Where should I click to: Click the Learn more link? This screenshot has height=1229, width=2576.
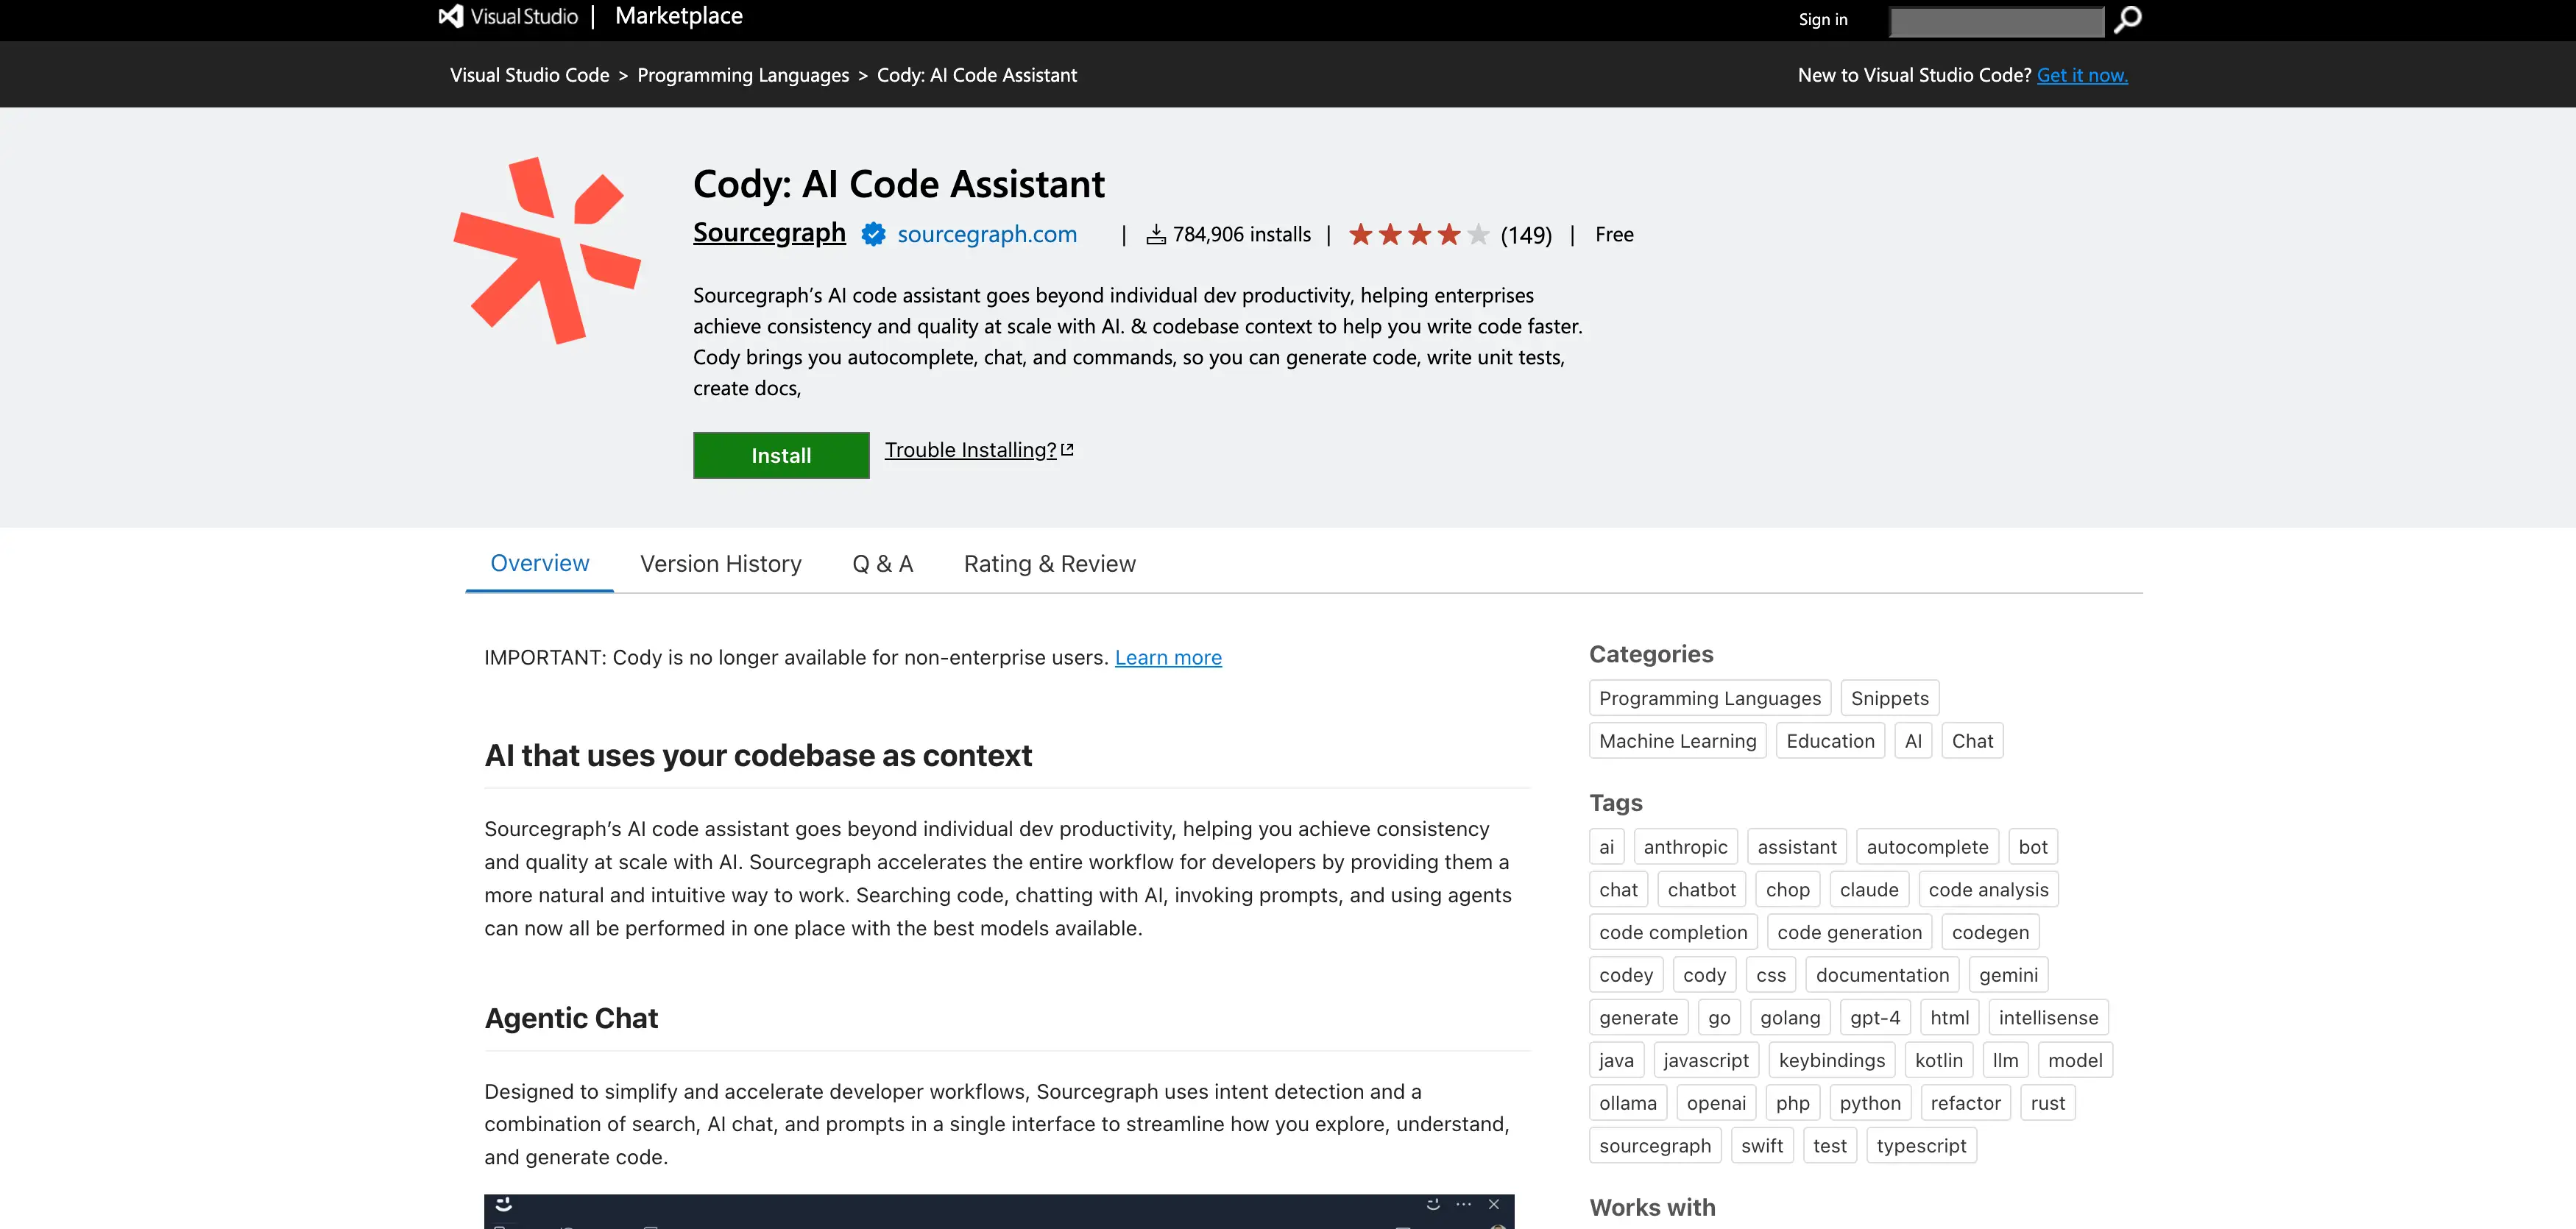coord(1167,657)
